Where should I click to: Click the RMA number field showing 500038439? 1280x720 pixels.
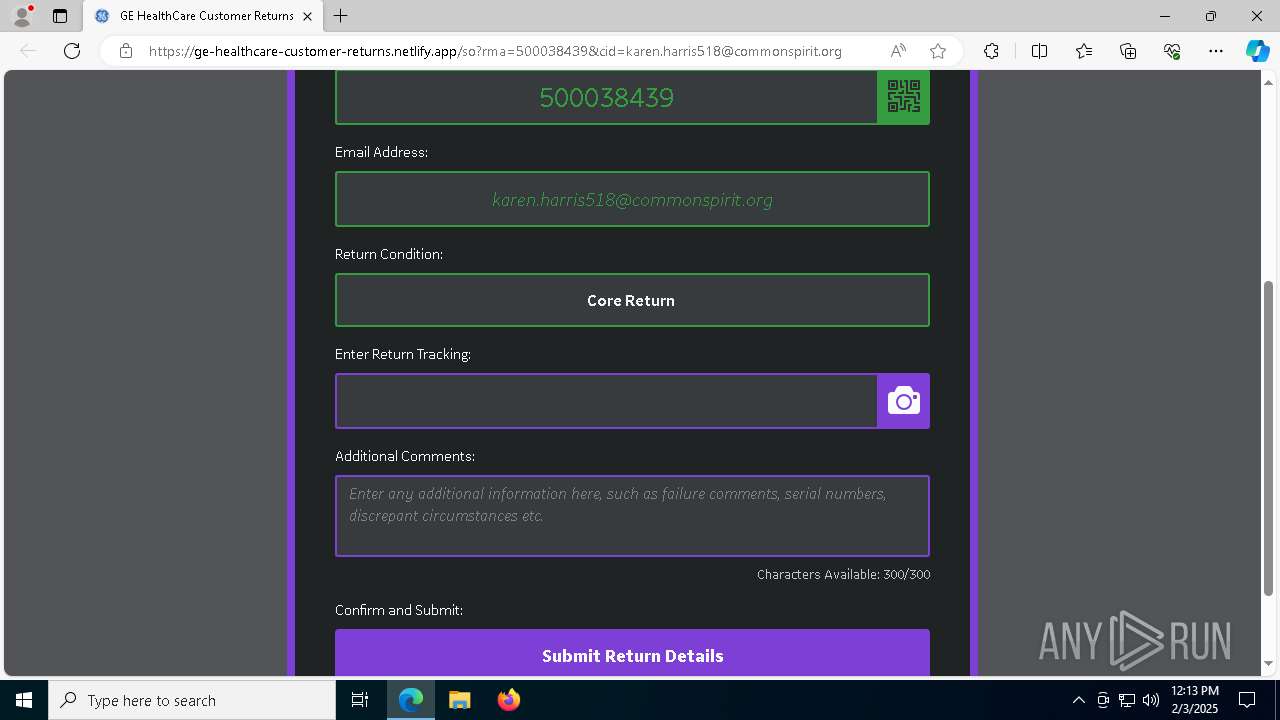[x=606, y=97]
